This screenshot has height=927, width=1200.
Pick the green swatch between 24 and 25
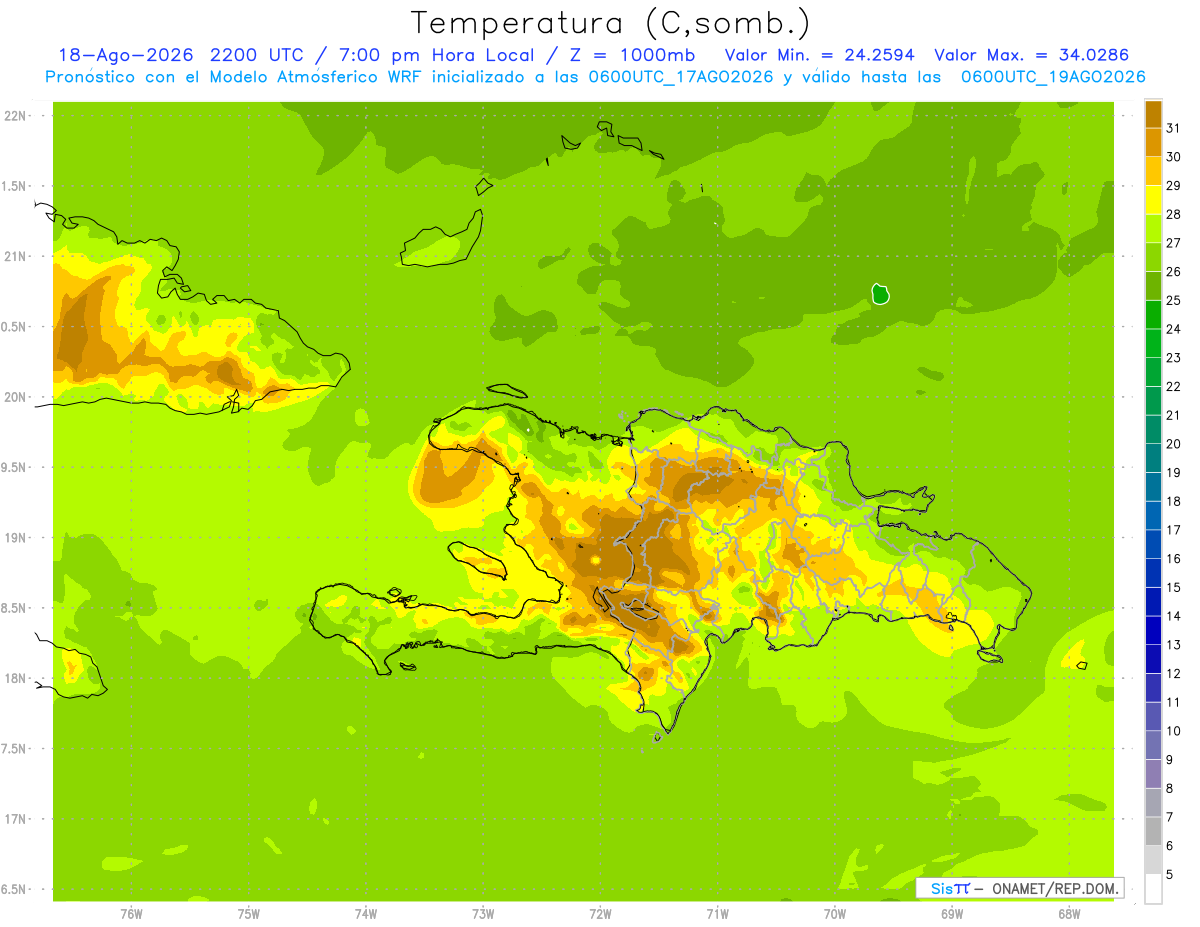pyautogui.click(x=1153, y=315)
